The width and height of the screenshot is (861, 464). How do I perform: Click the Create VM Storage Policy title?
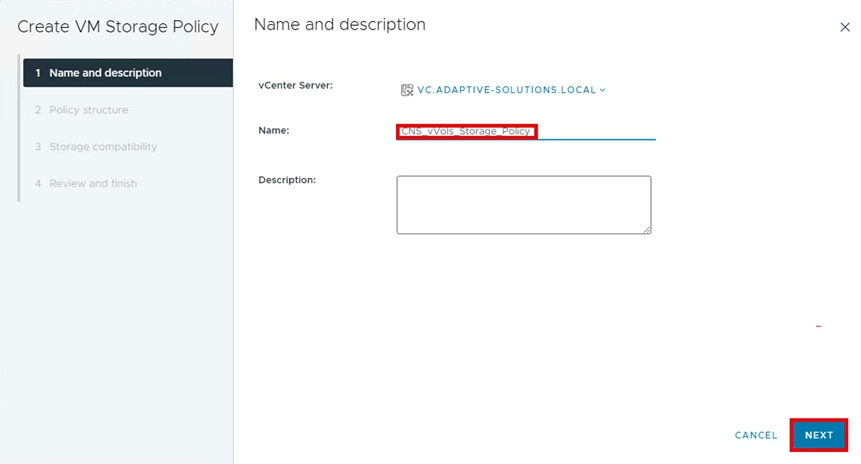pyautogui.click(x=118, y=27)
